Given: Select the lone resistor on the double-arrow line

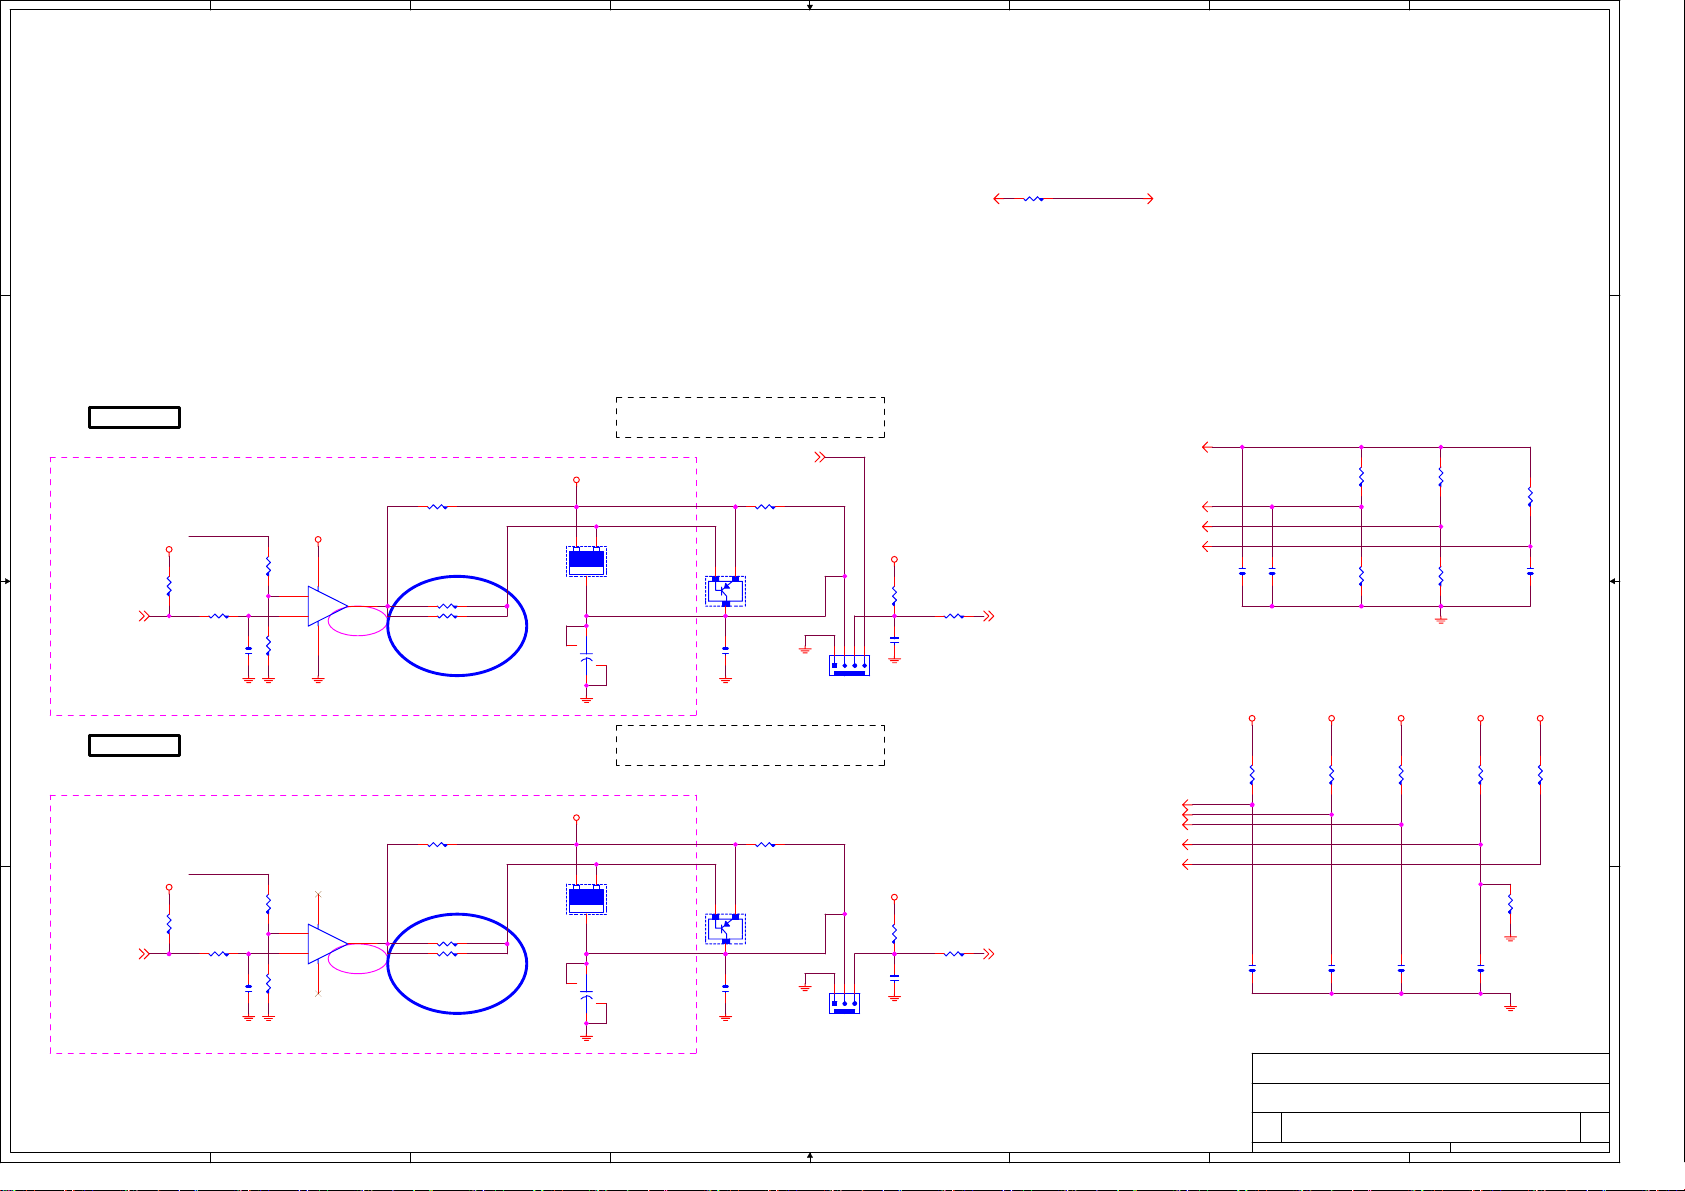Looking at the screenshot, I should [1034, 199].
